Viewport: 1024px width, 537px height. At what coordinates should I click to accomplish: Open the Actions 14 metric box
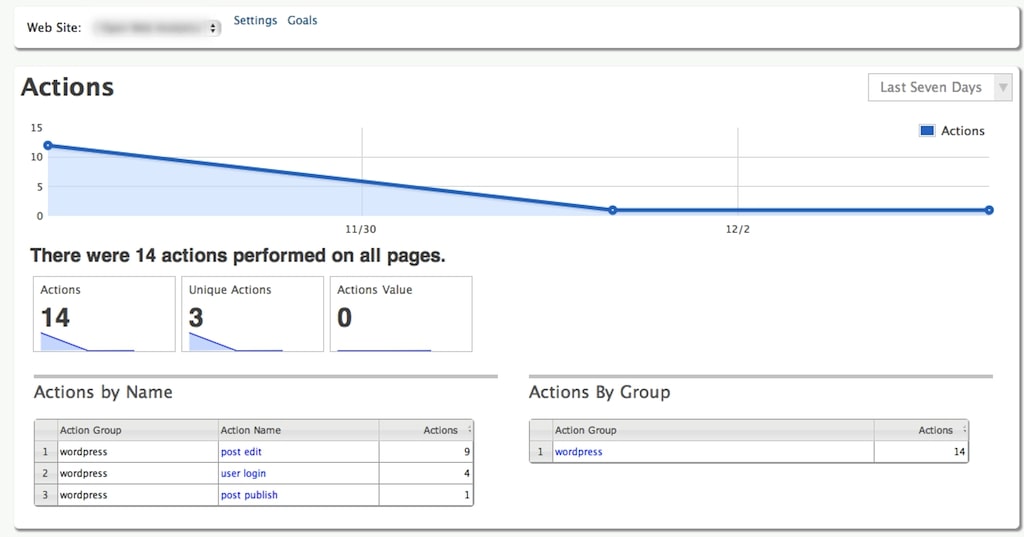pos(104,314)
